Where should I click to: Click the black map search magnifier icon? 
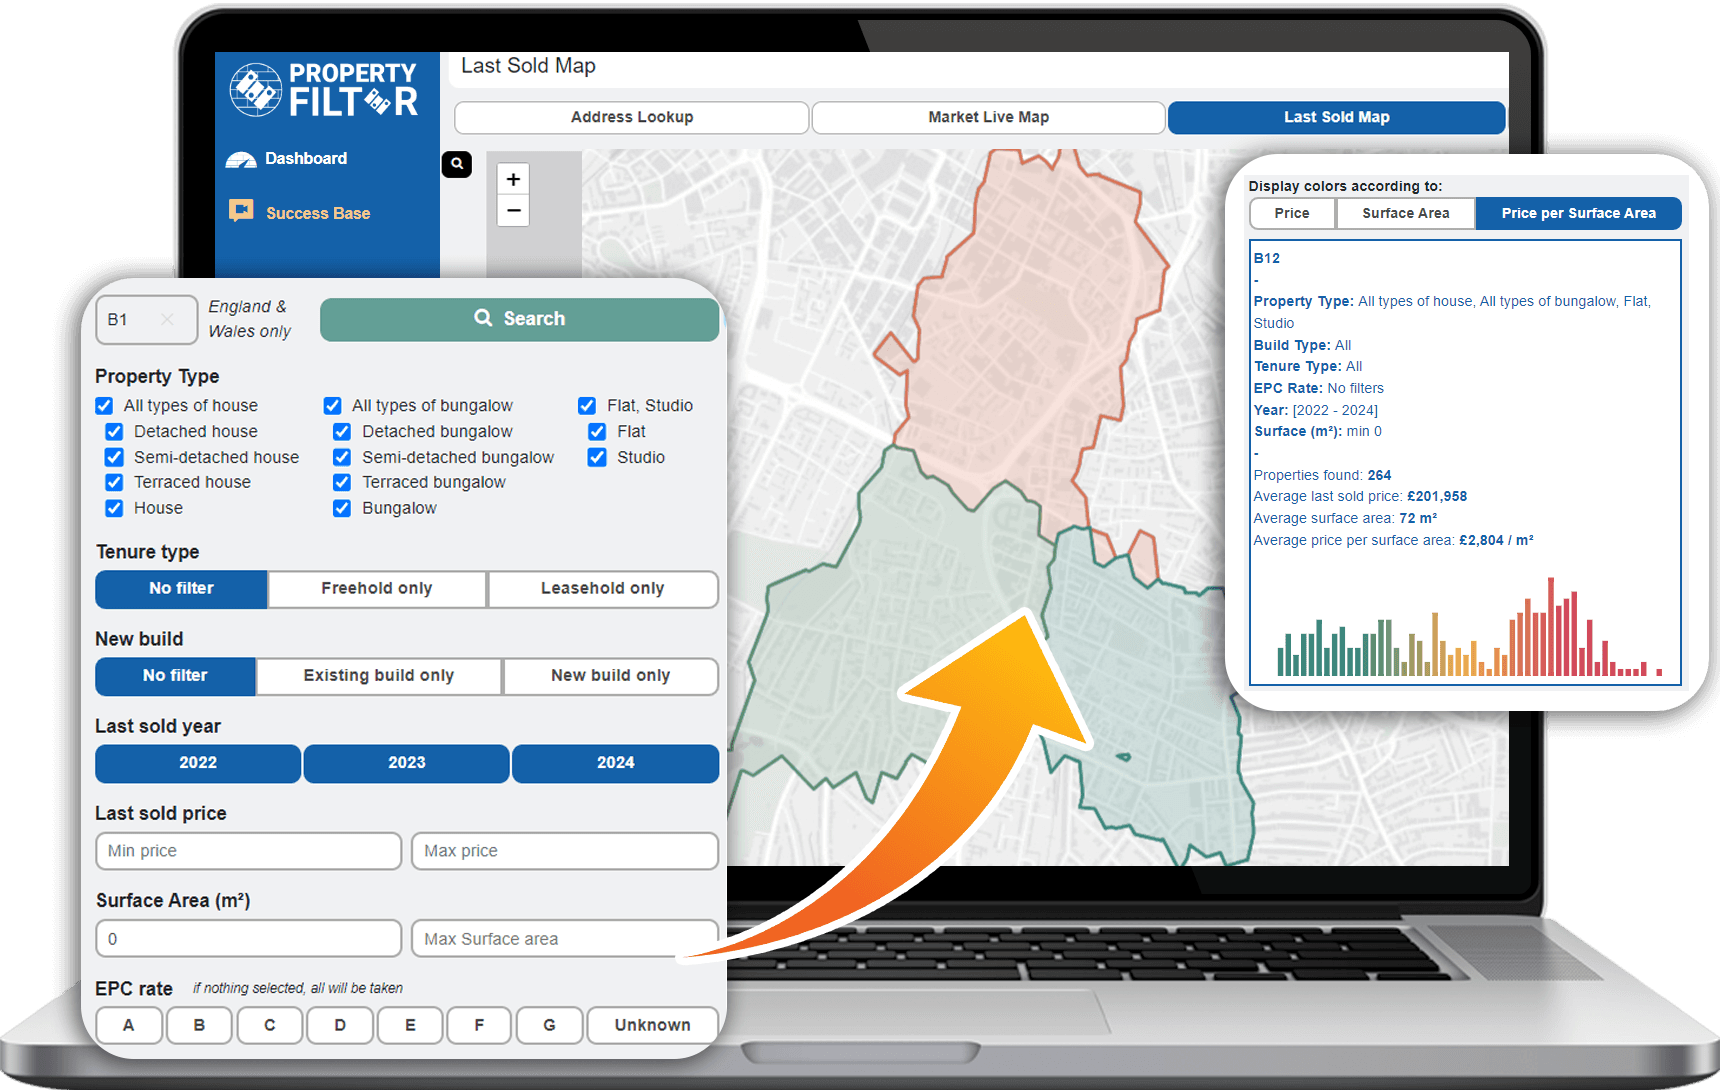pos(457,164)
